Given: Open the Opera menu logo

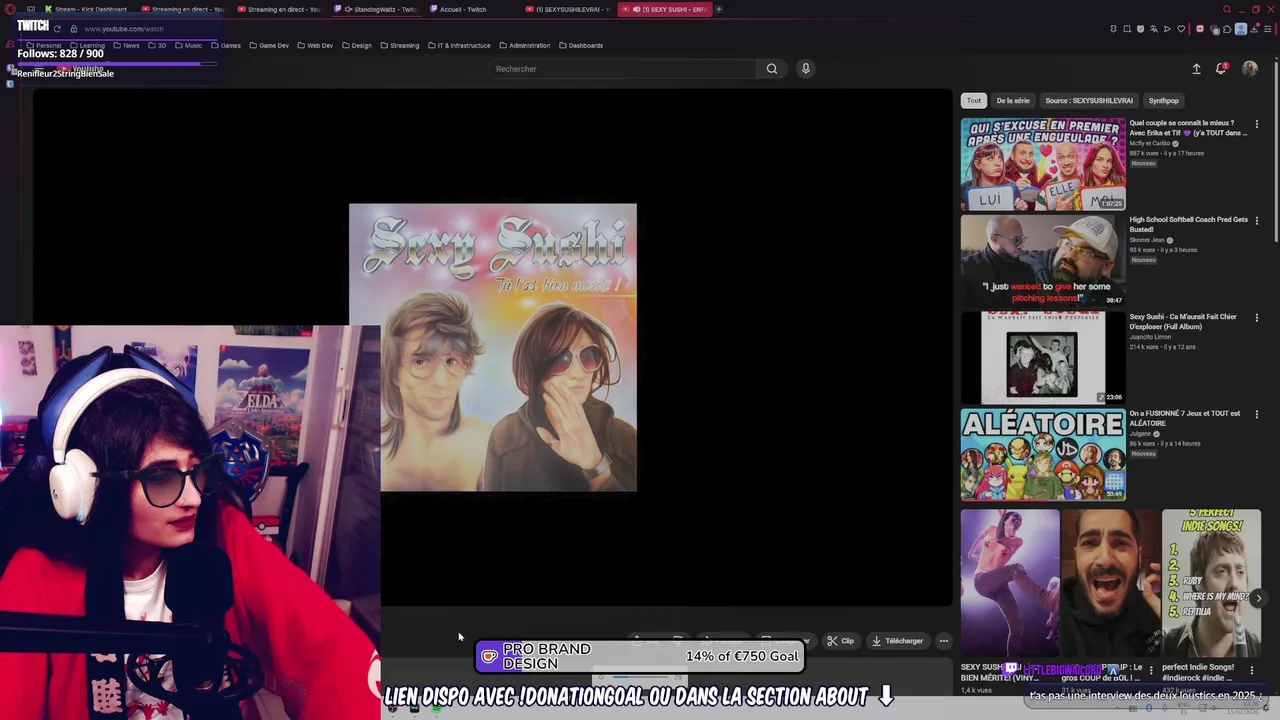Looking at the screenshot, I should 10,9.
